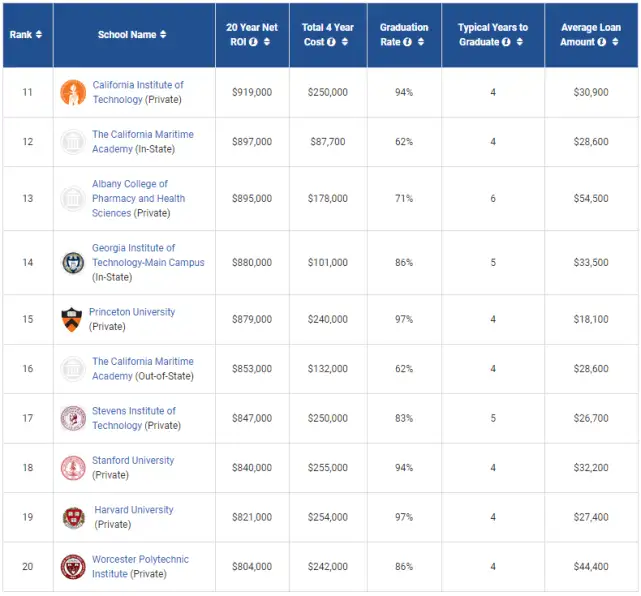
Task: Sort by Typical Years to Graduate arrows
Action: pyautogui.click(x=520, y=42)
